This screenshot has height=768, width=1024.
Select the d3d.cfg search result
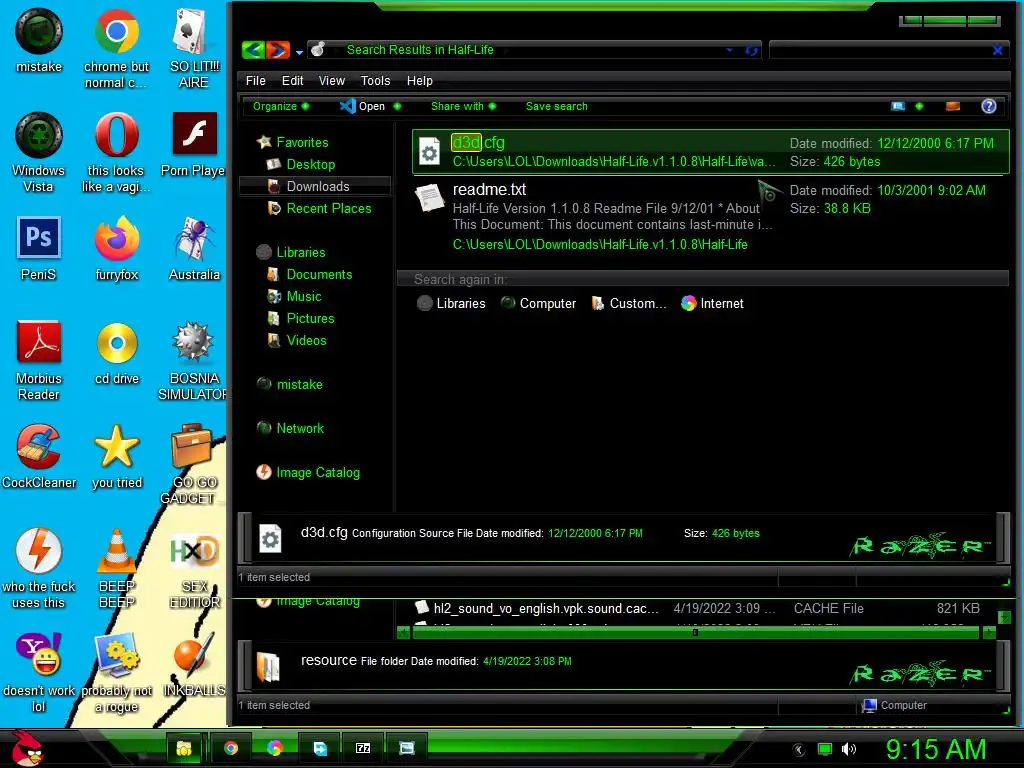711,152
